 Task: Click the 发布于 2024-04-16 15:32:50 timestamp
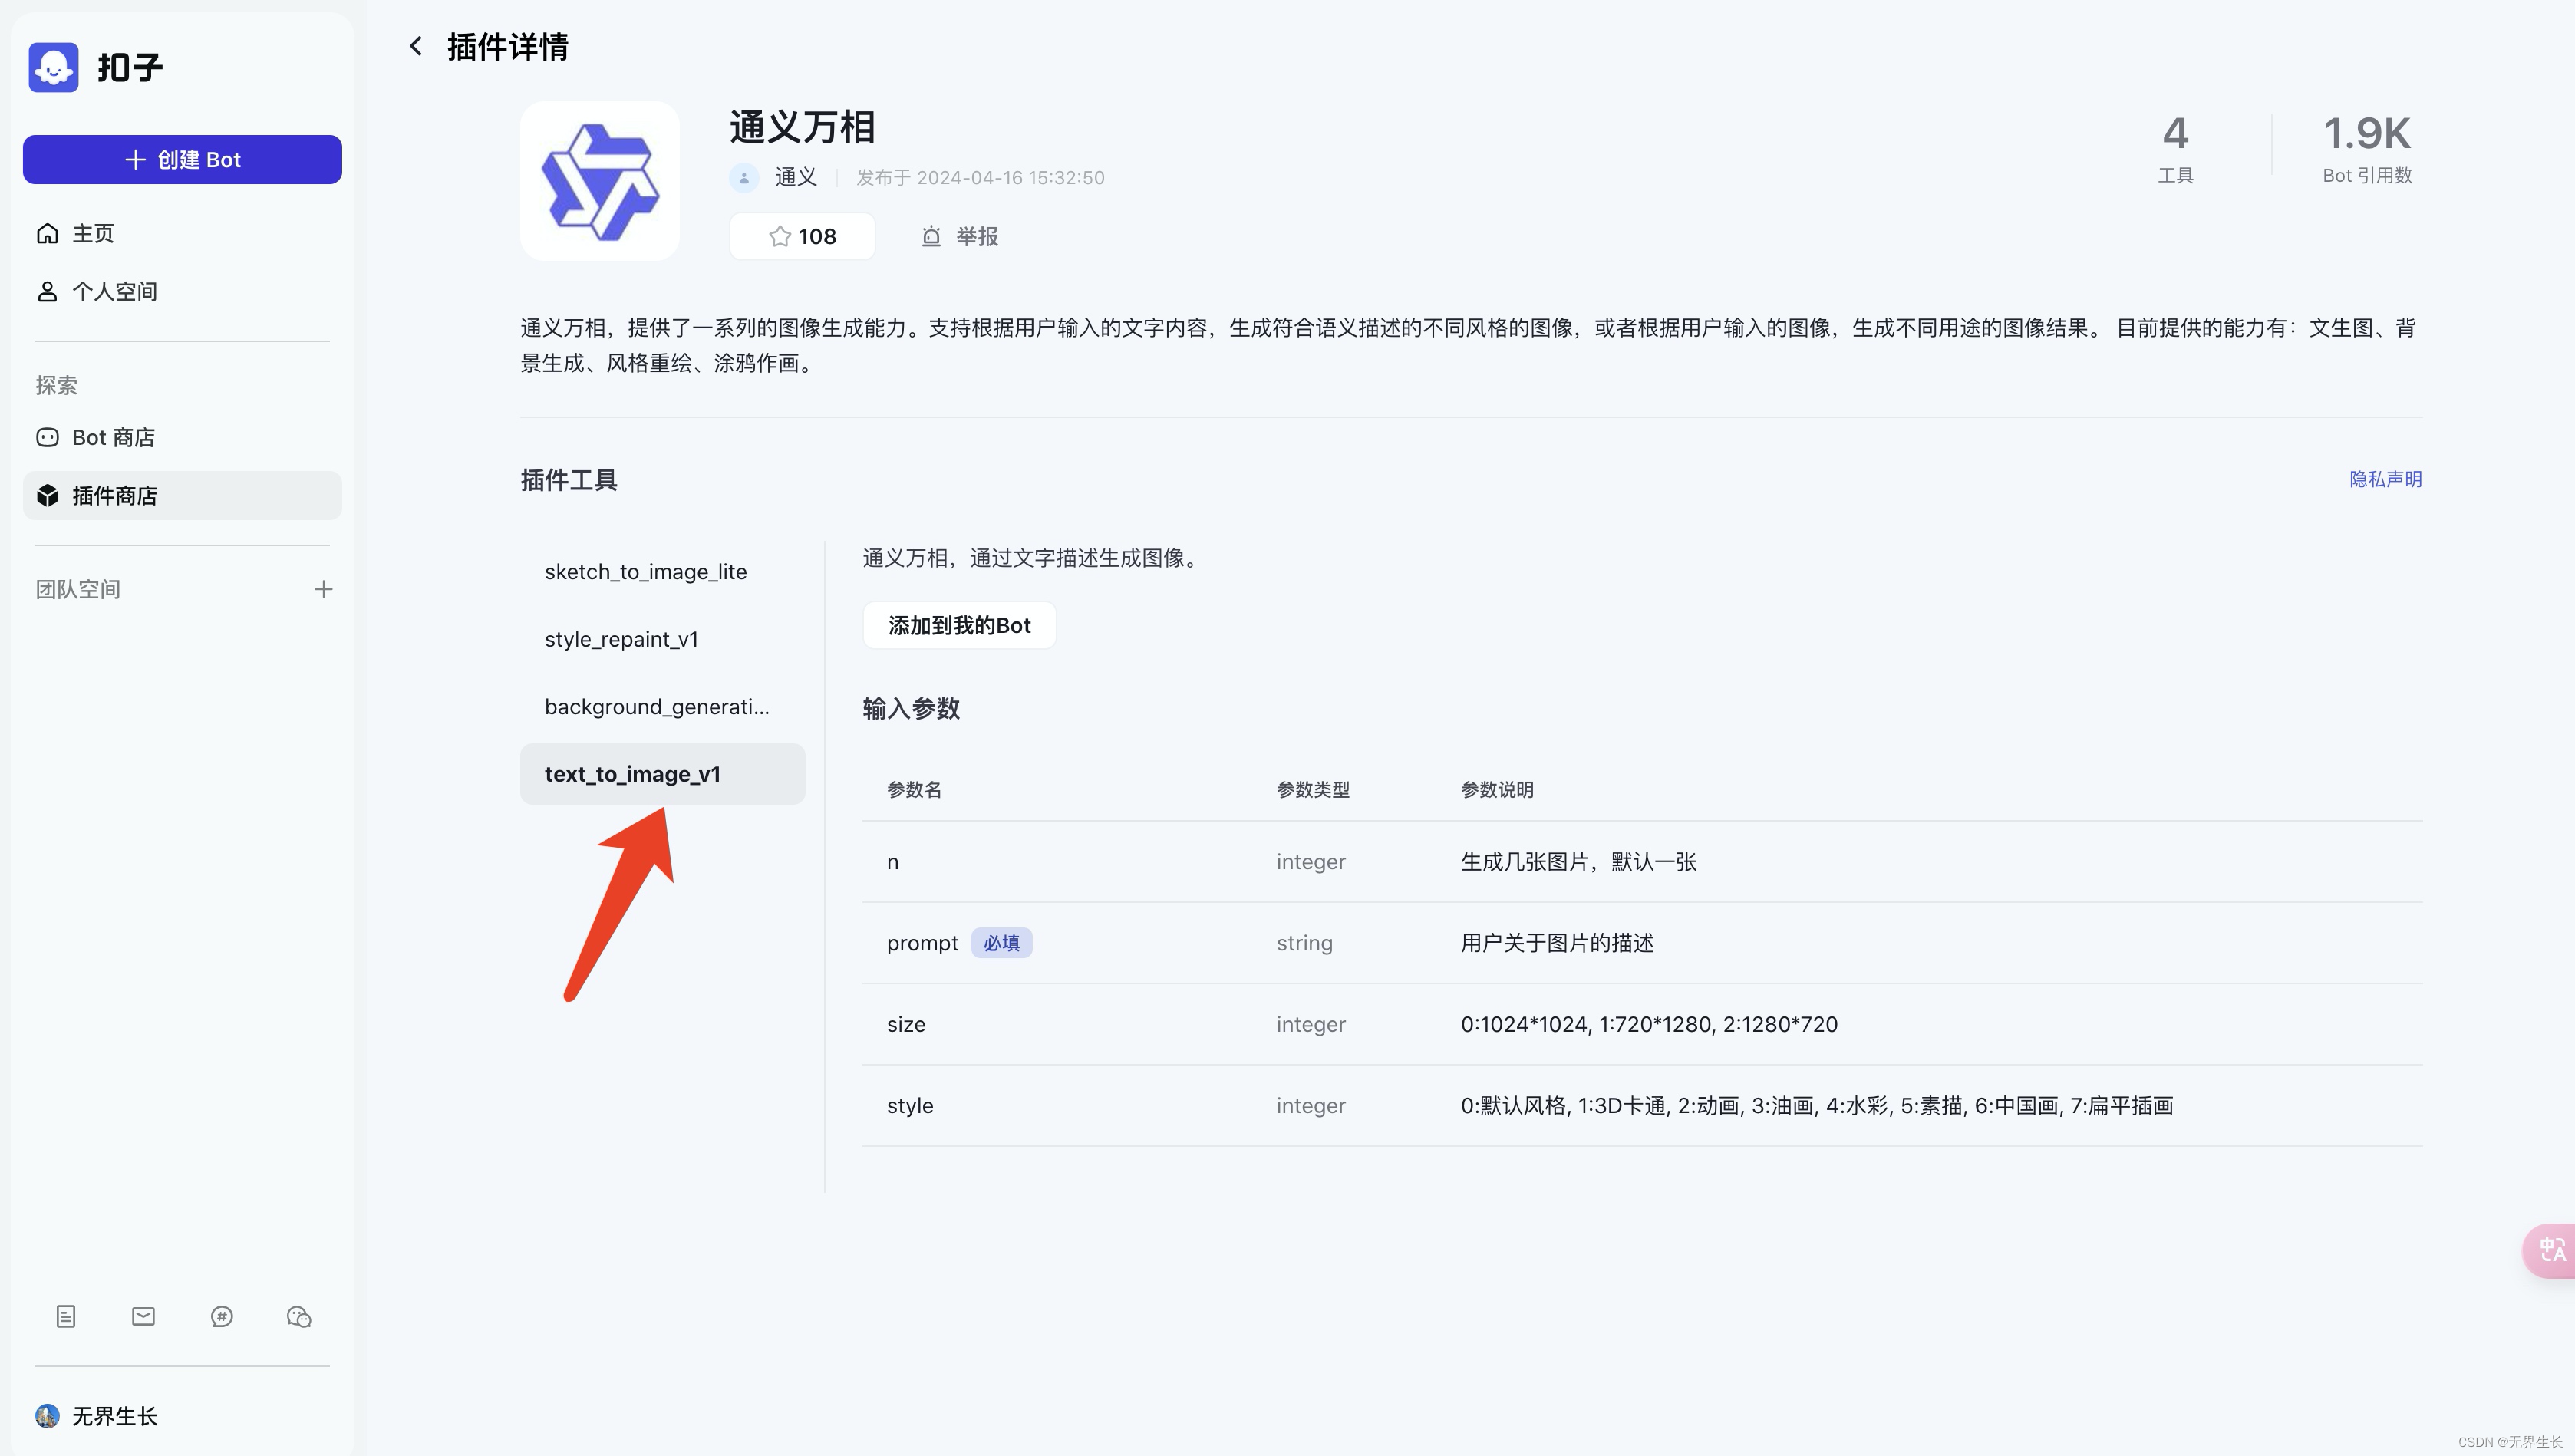click(x=980, y=177)
